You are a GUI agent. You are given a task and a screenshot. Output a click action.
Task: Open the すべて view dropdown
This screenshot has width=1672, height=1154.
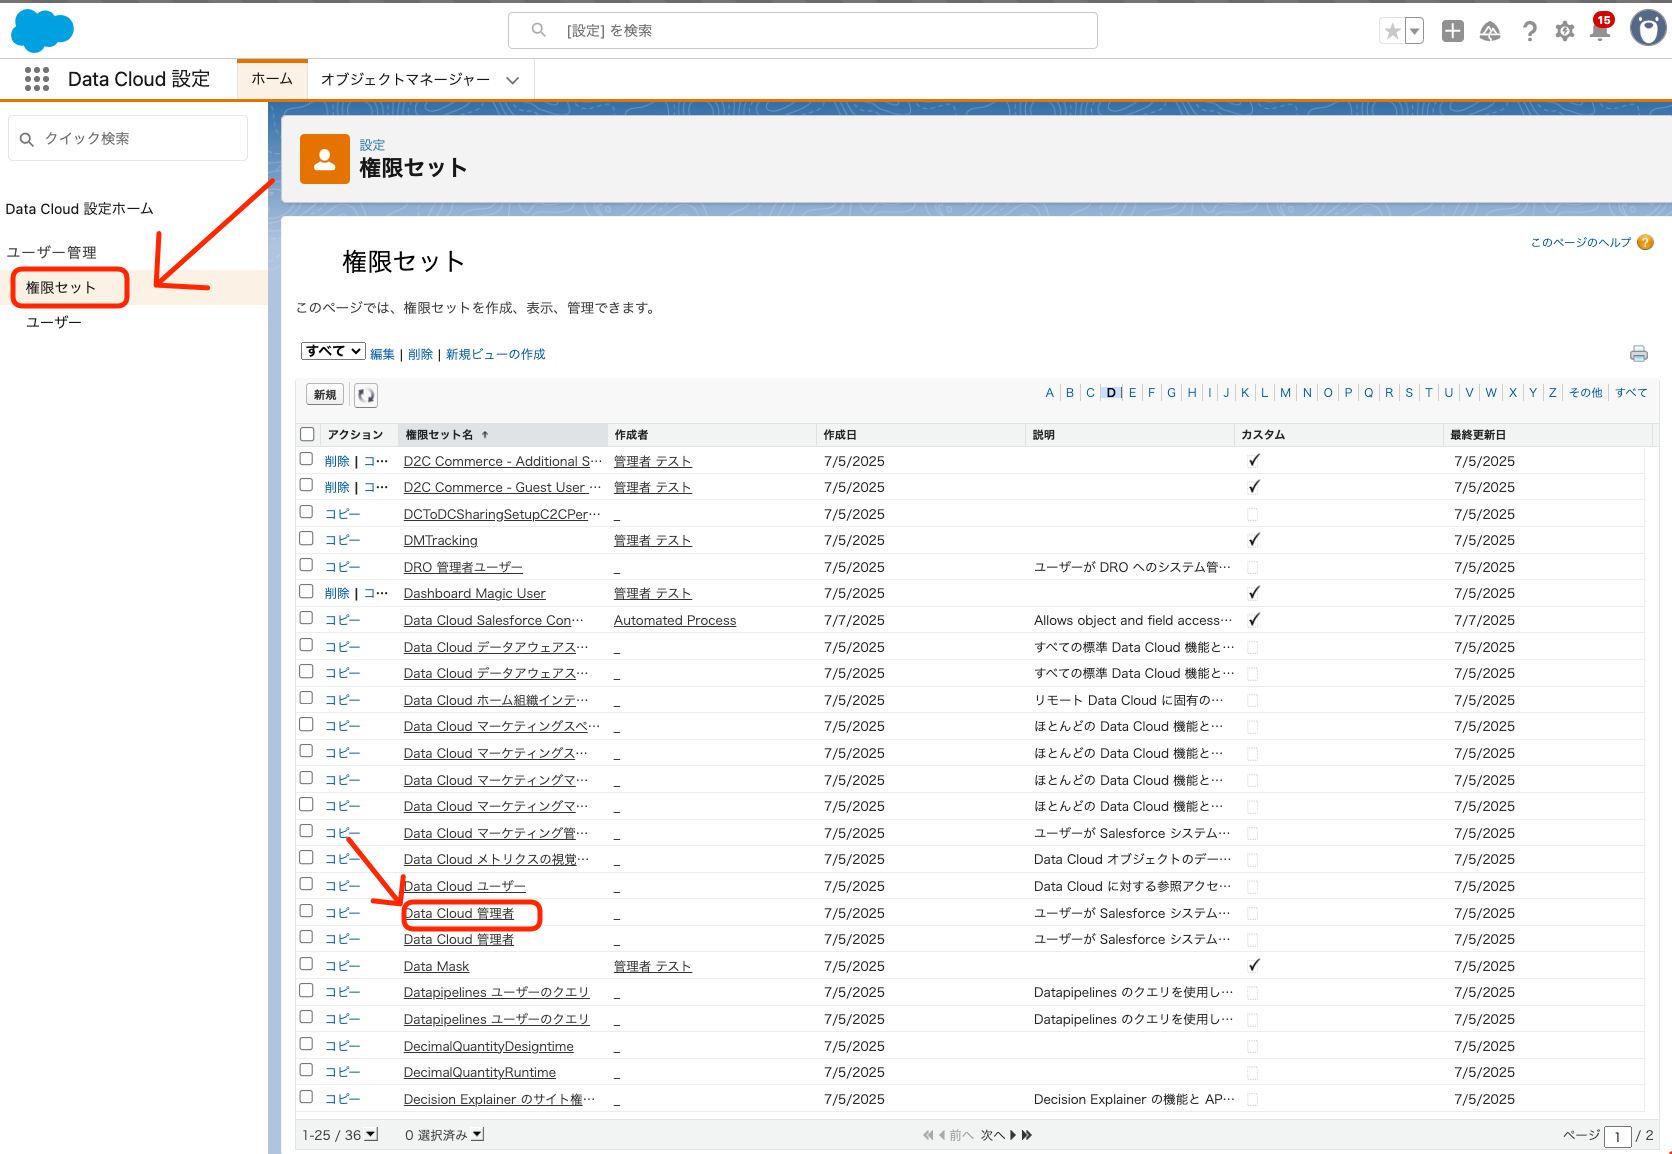point(332,351)
